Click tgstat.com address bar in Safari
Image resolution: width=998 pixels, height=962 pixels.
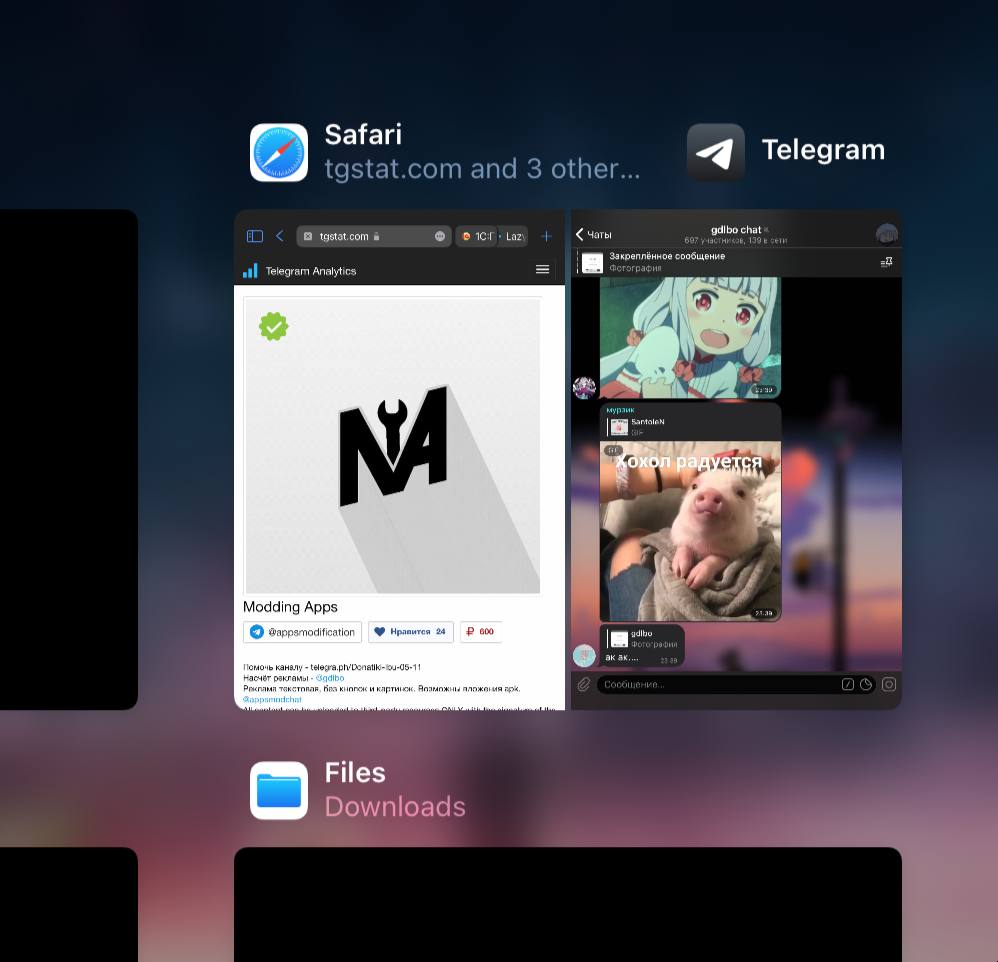(x=374, y=236)
